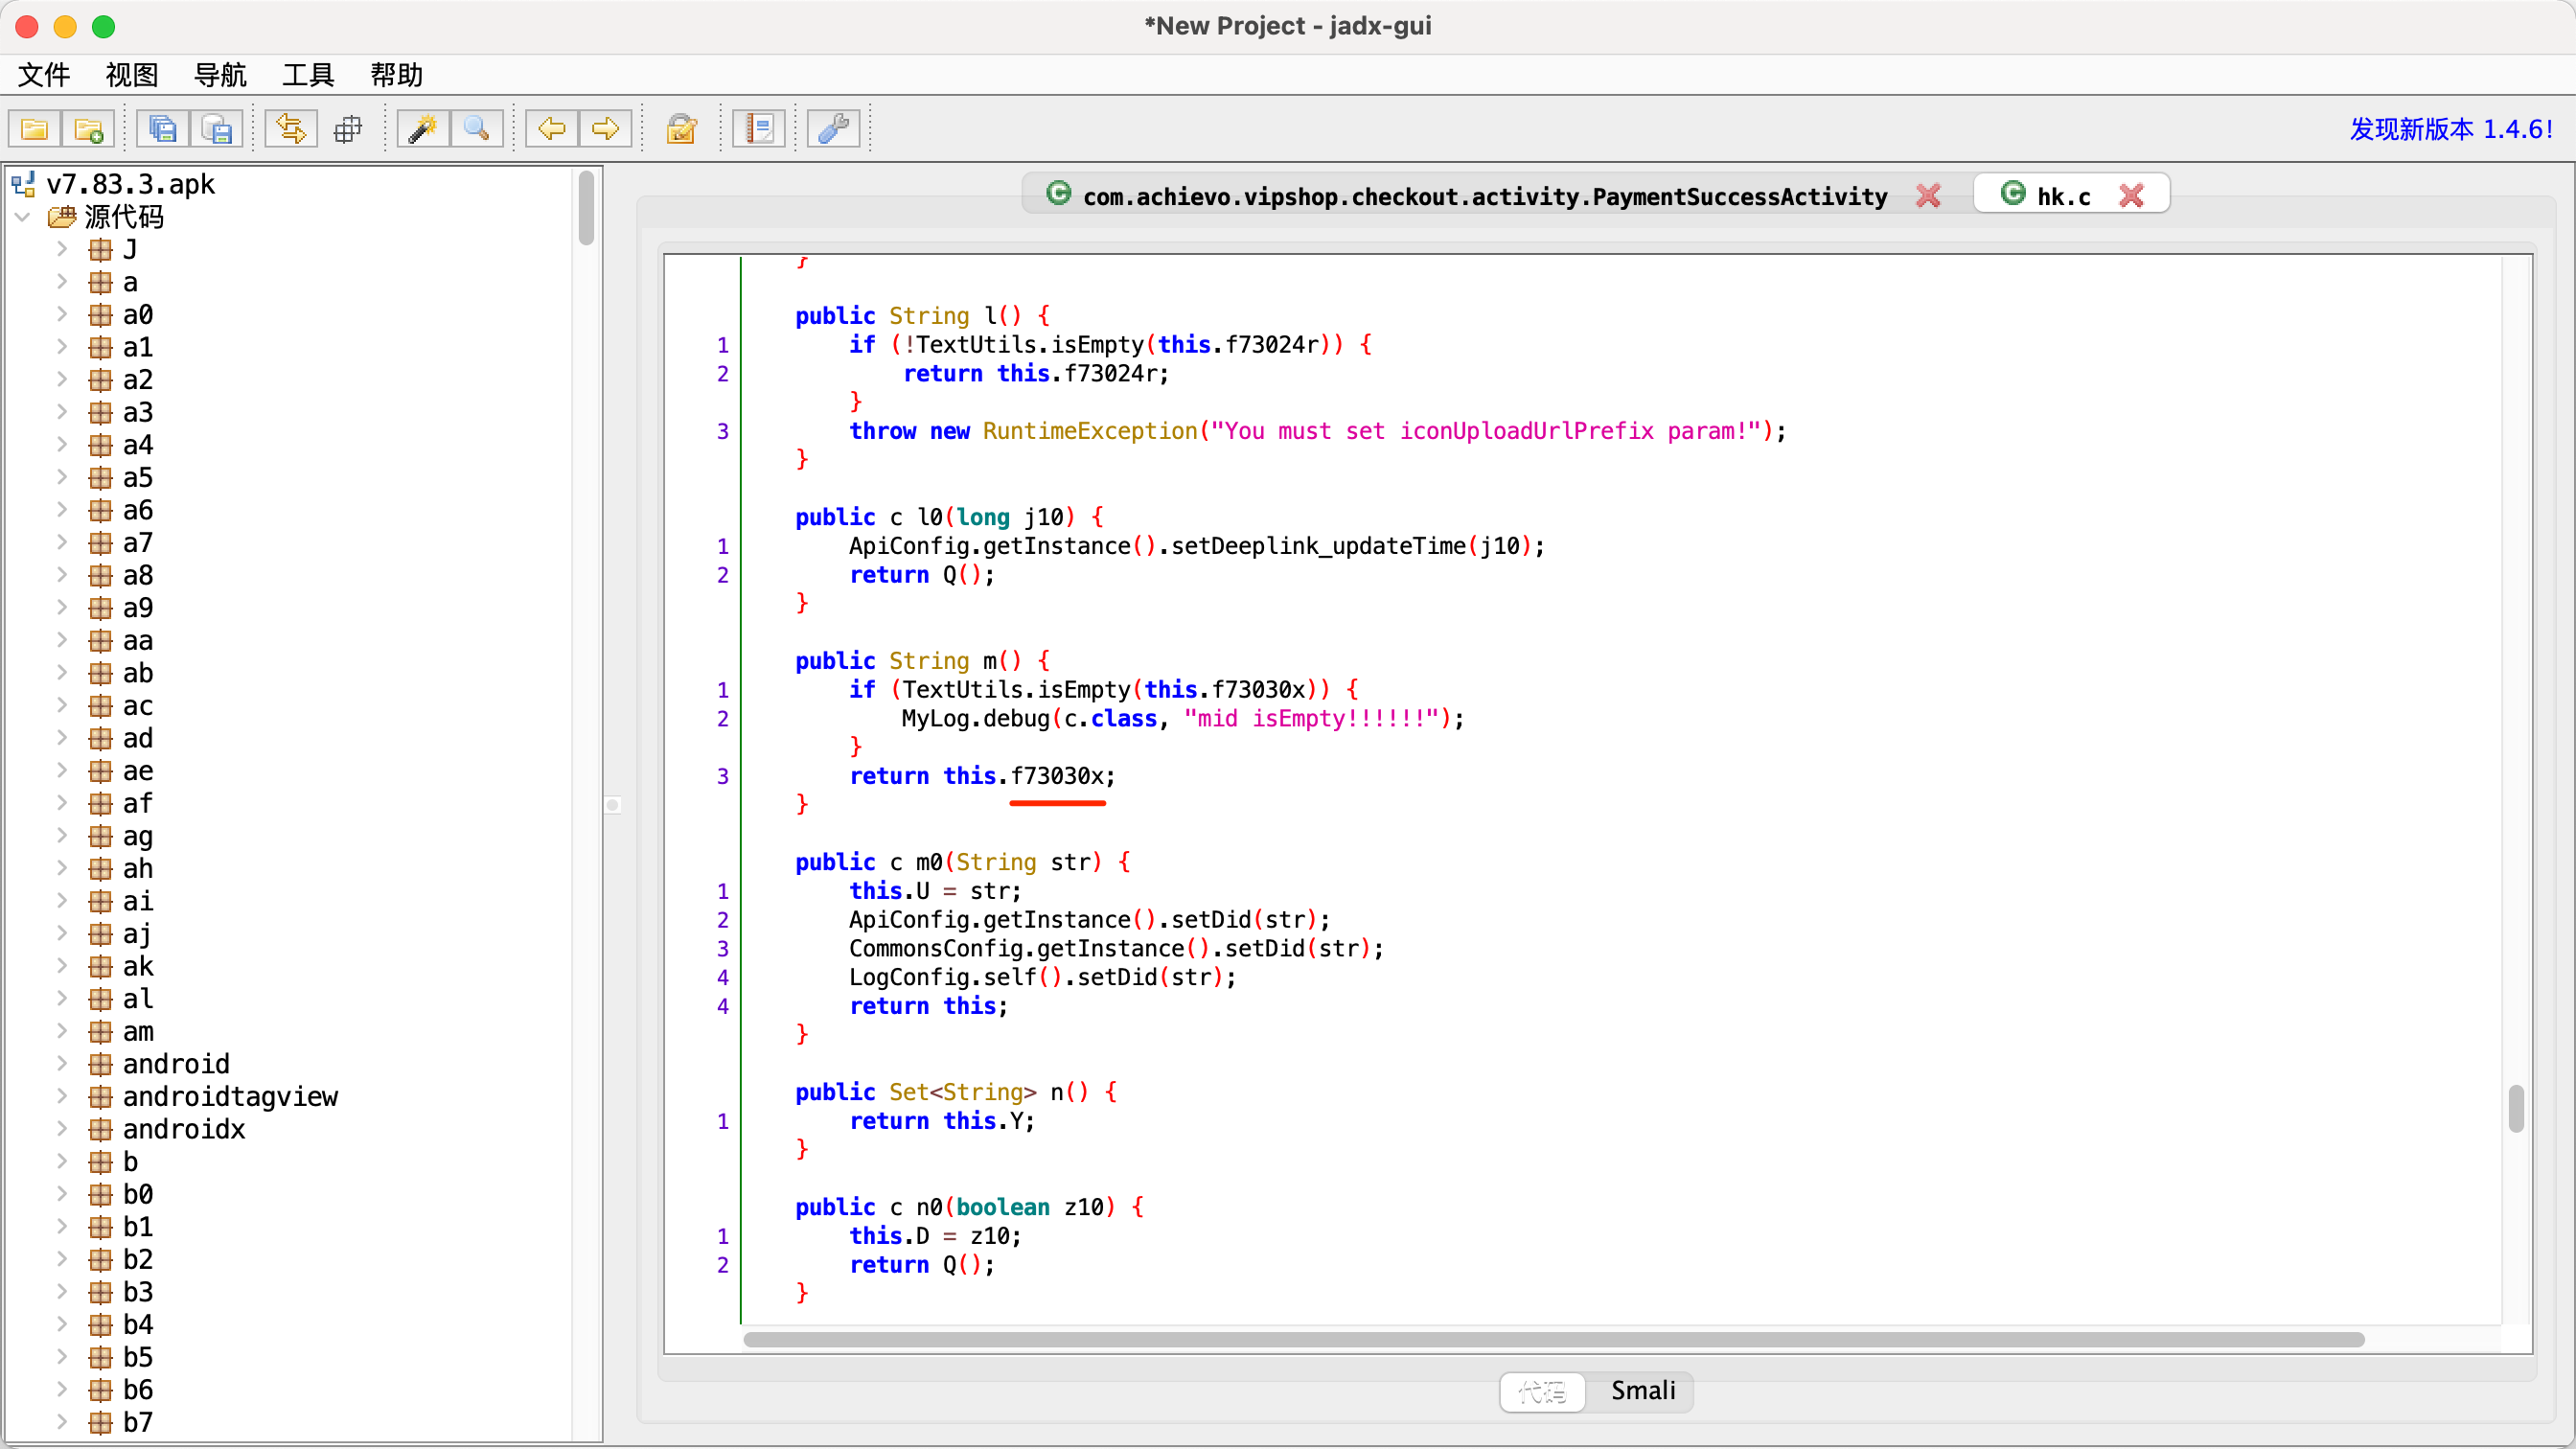Click the b6 package icon
Image resolution: width=2576 pixels, height=1449 pixels.
coord(100,1389)
